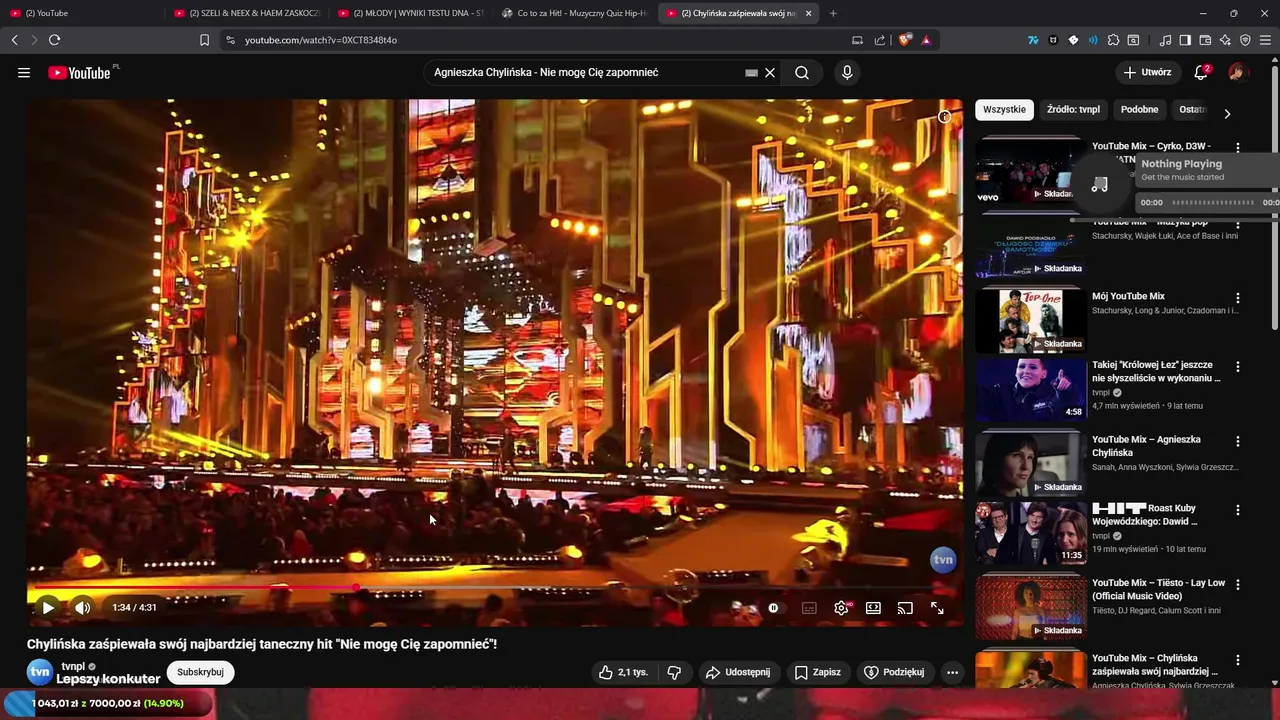Select the Wszystkie filter chip

[1004, 109]
